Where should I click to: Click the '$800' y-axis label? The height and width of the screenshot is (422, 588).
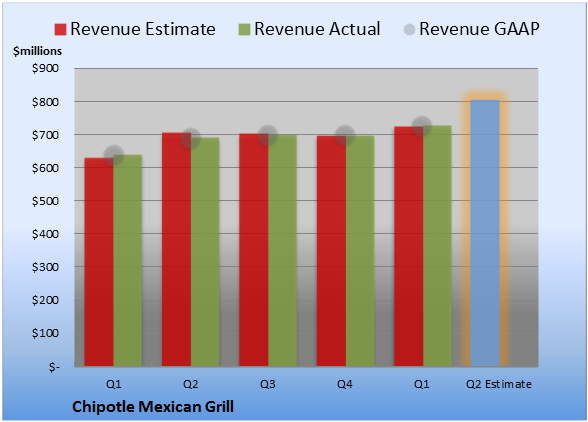(x=45, y=102)
